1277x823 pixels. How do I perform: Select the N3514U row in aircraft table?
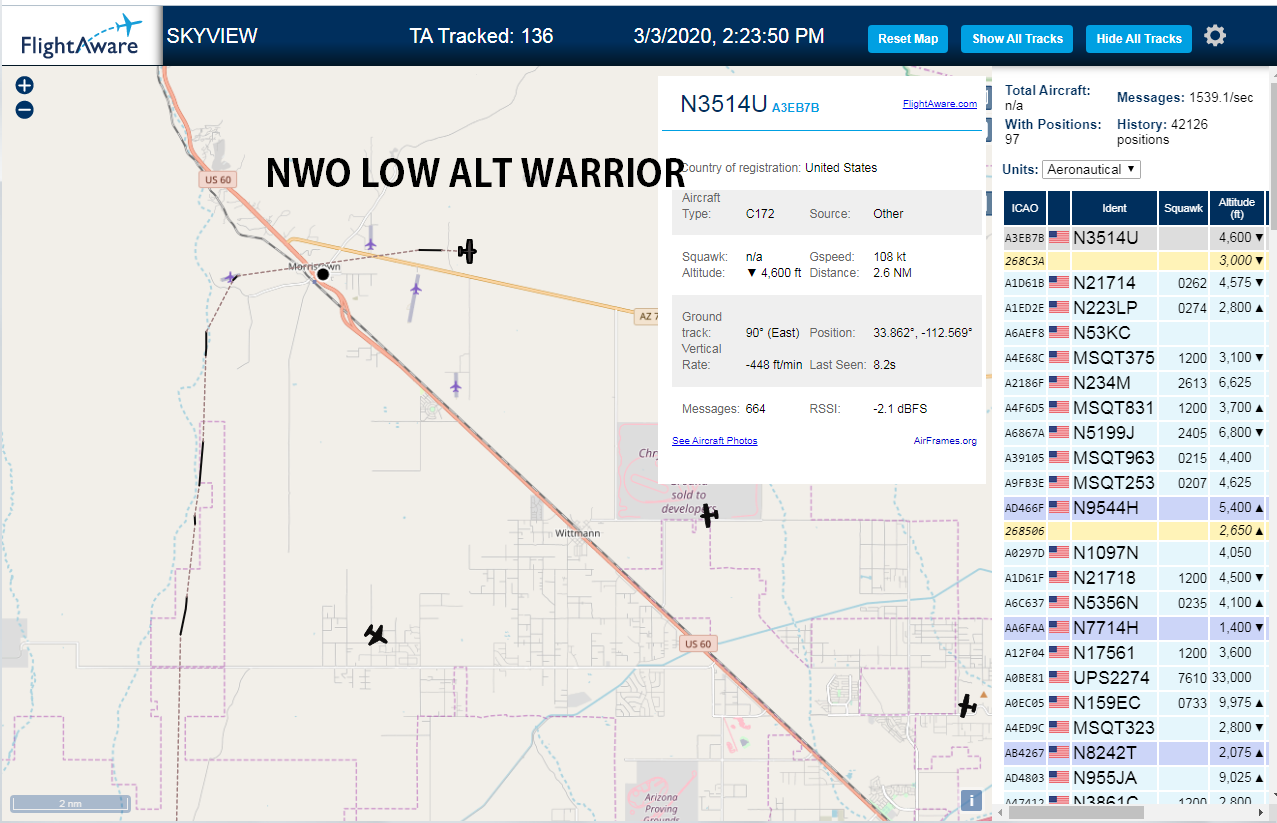[1135, 238]
